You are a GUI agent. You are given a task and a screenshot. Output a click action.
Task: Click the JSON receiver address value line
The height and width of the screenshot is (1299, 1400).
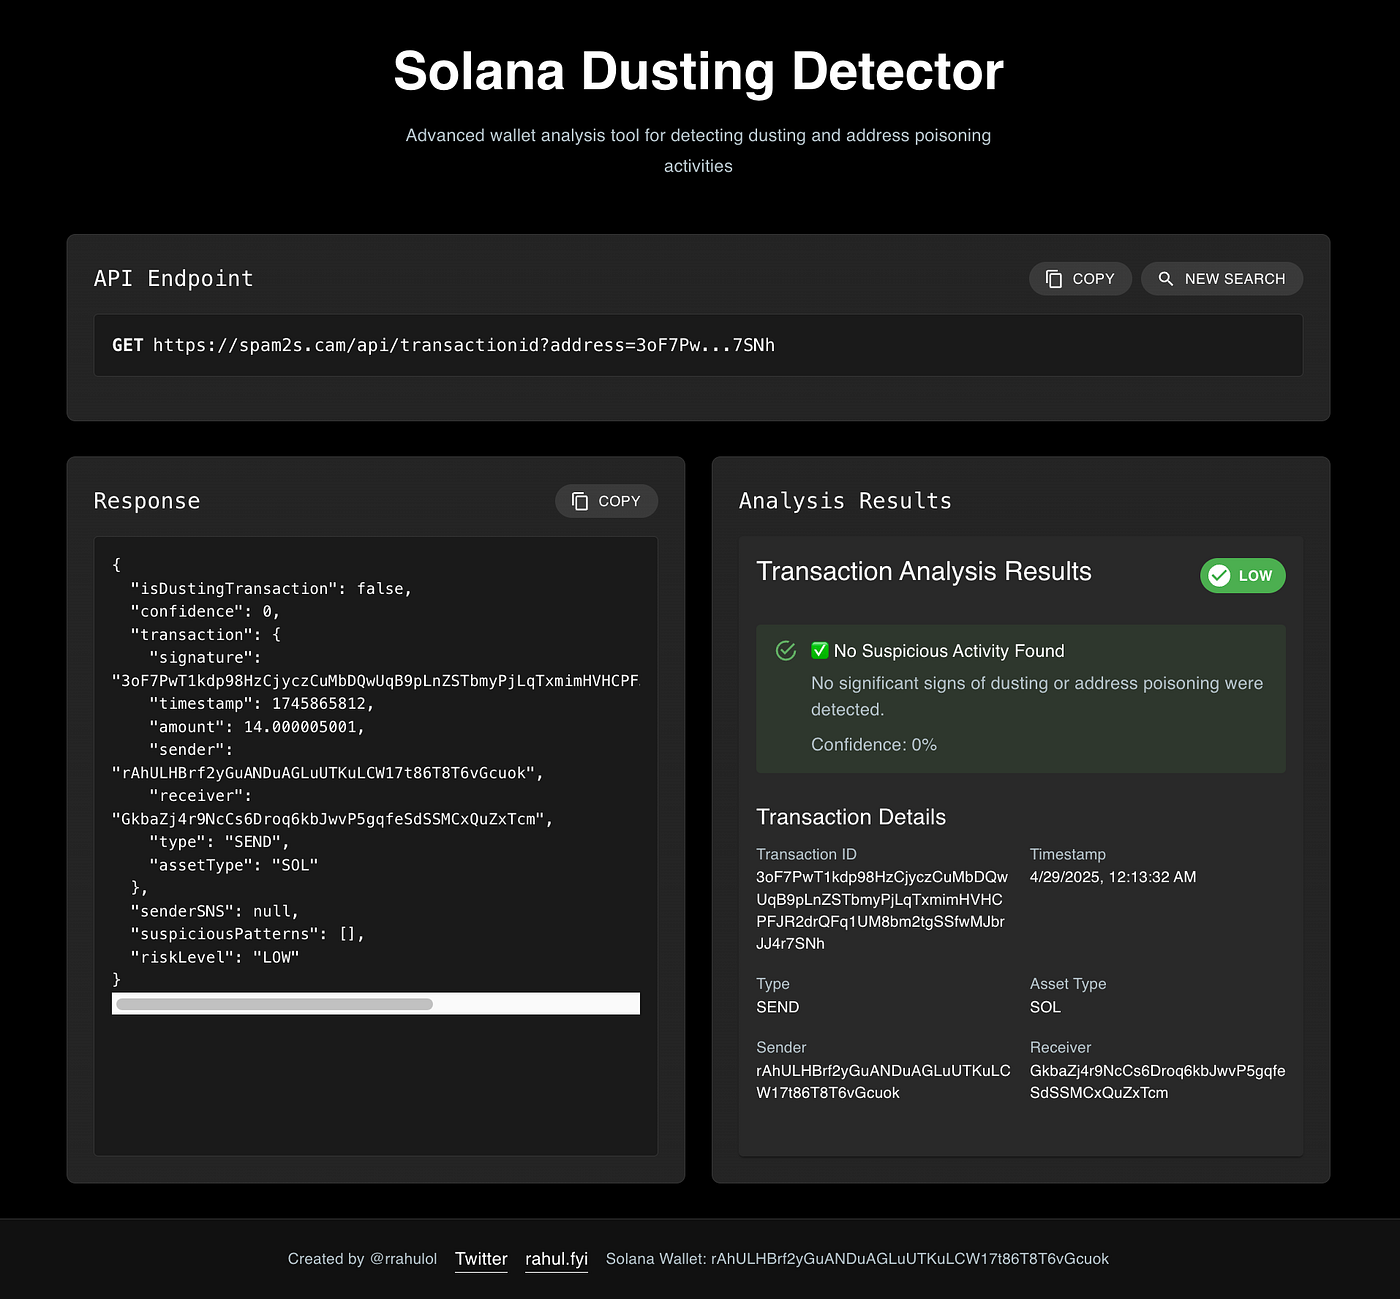pyautogui.click(x=332, y=819)
